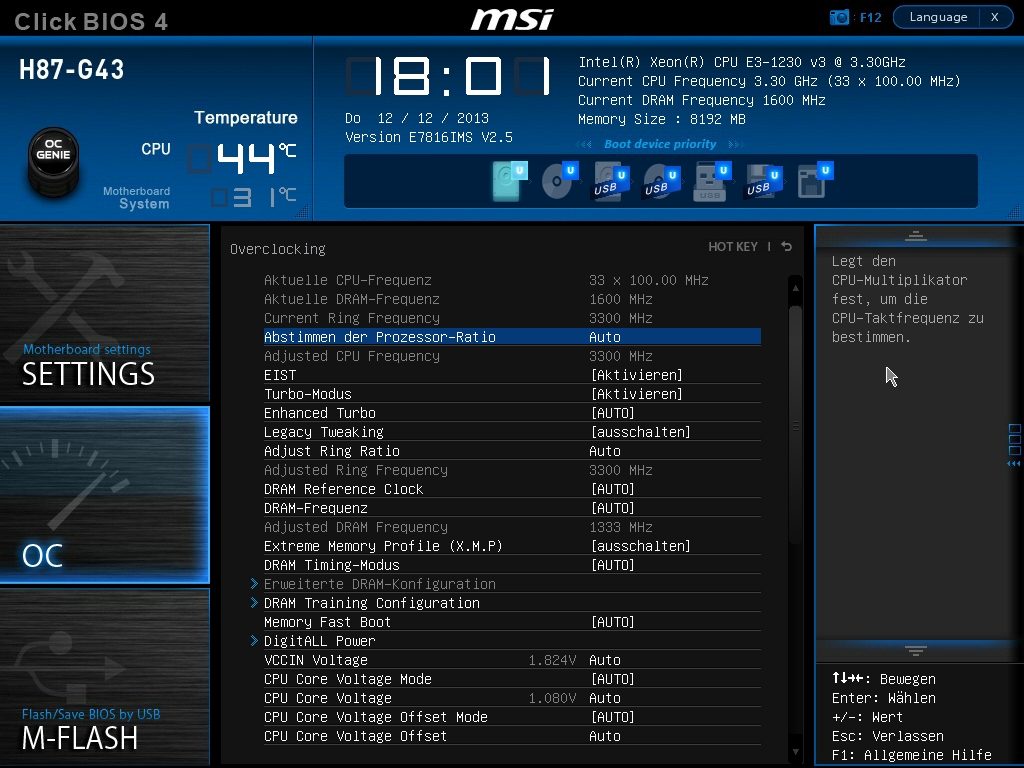
Task: Click Motherboard System temperature 31°C readout
Action: [x=254, y=197]
